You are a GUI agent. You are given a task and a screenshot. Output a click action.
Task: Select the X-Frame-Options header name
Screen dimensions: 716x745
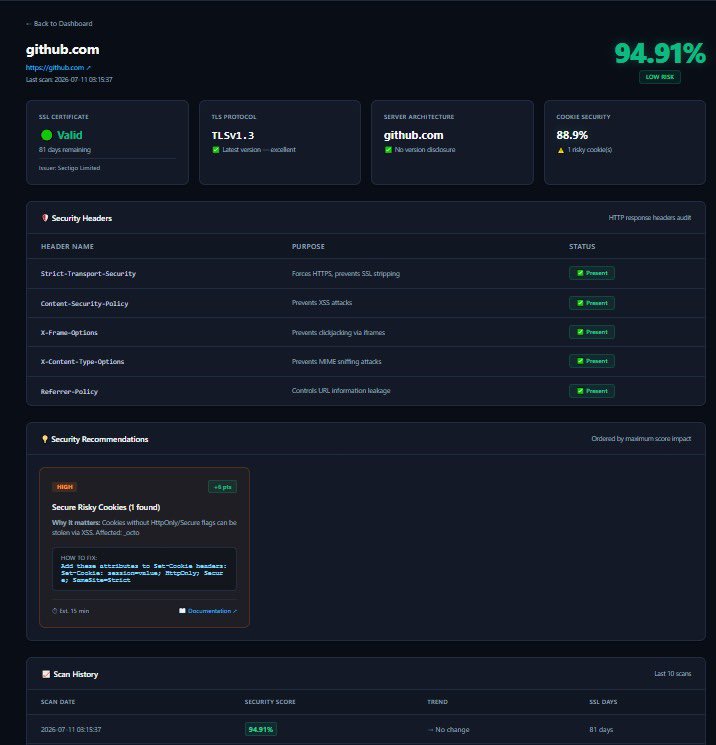pos(69,333)
